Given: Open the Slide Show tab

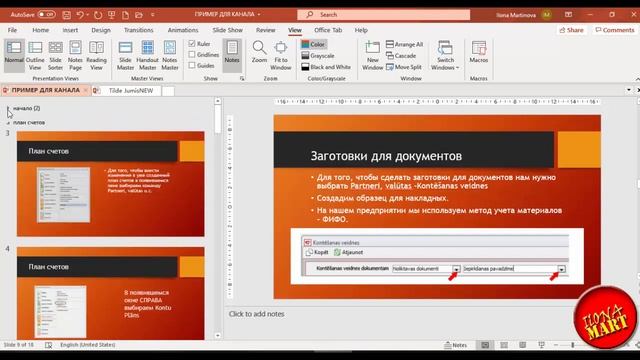Looking at the screenshot, I should coord(227,30).
